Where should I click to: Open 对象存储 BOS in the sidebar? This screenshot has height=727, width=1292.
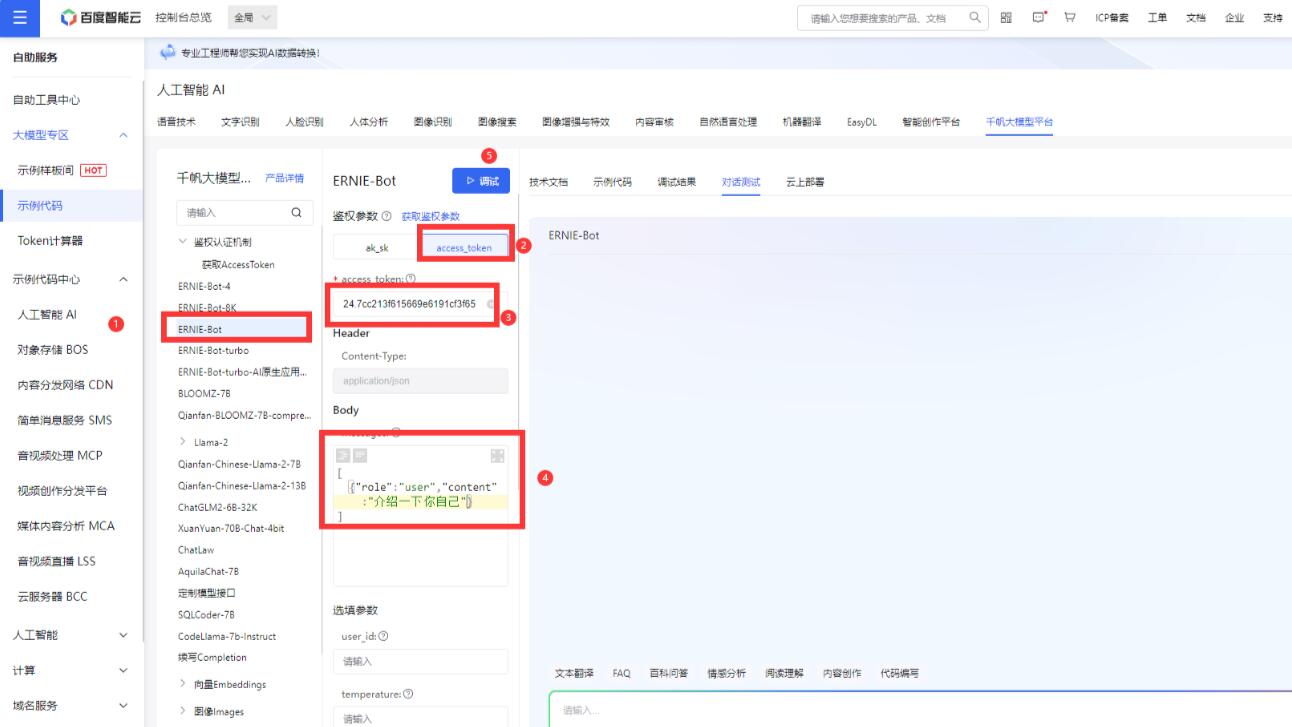click(52, 350)
